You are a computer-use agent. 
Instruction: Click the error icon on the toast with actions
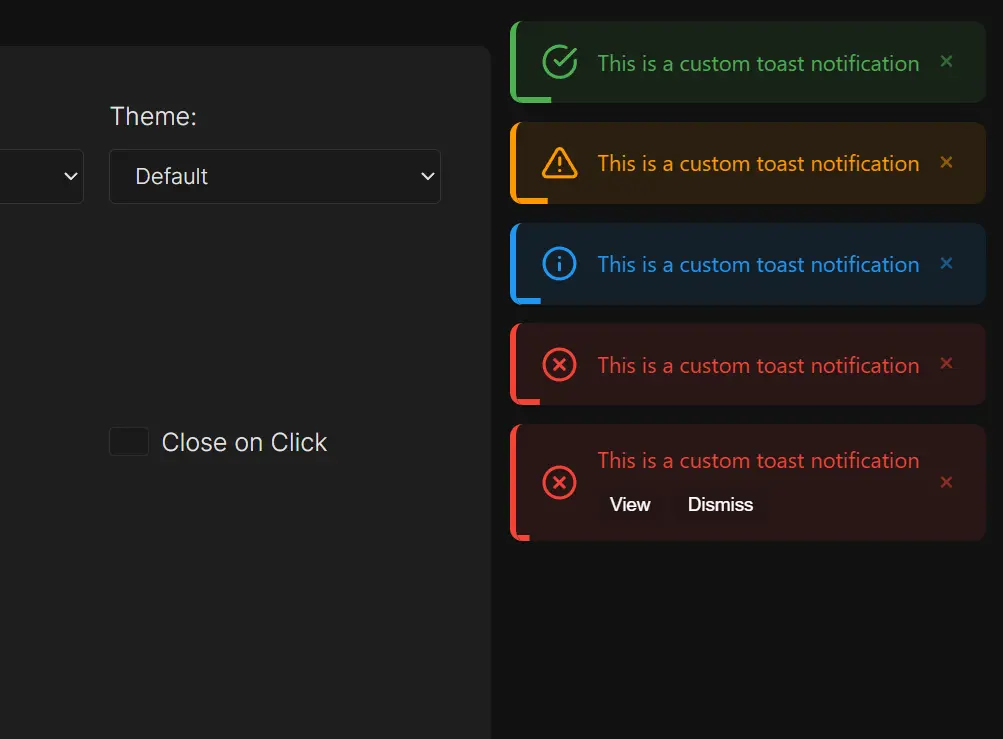(x=559, y=483)
